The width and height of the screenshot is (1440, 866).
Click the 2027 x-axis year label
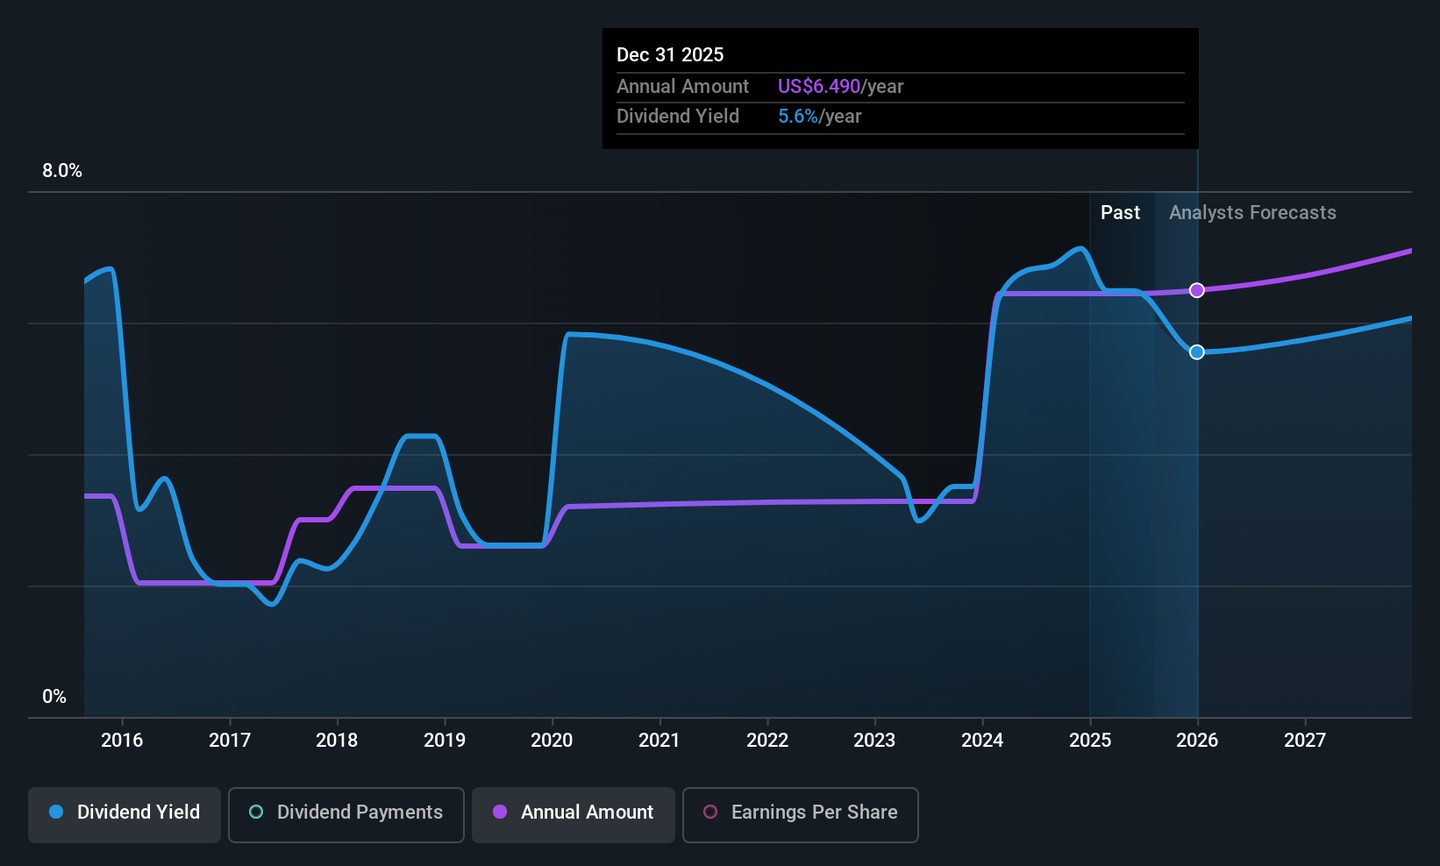coord(1305,740)
